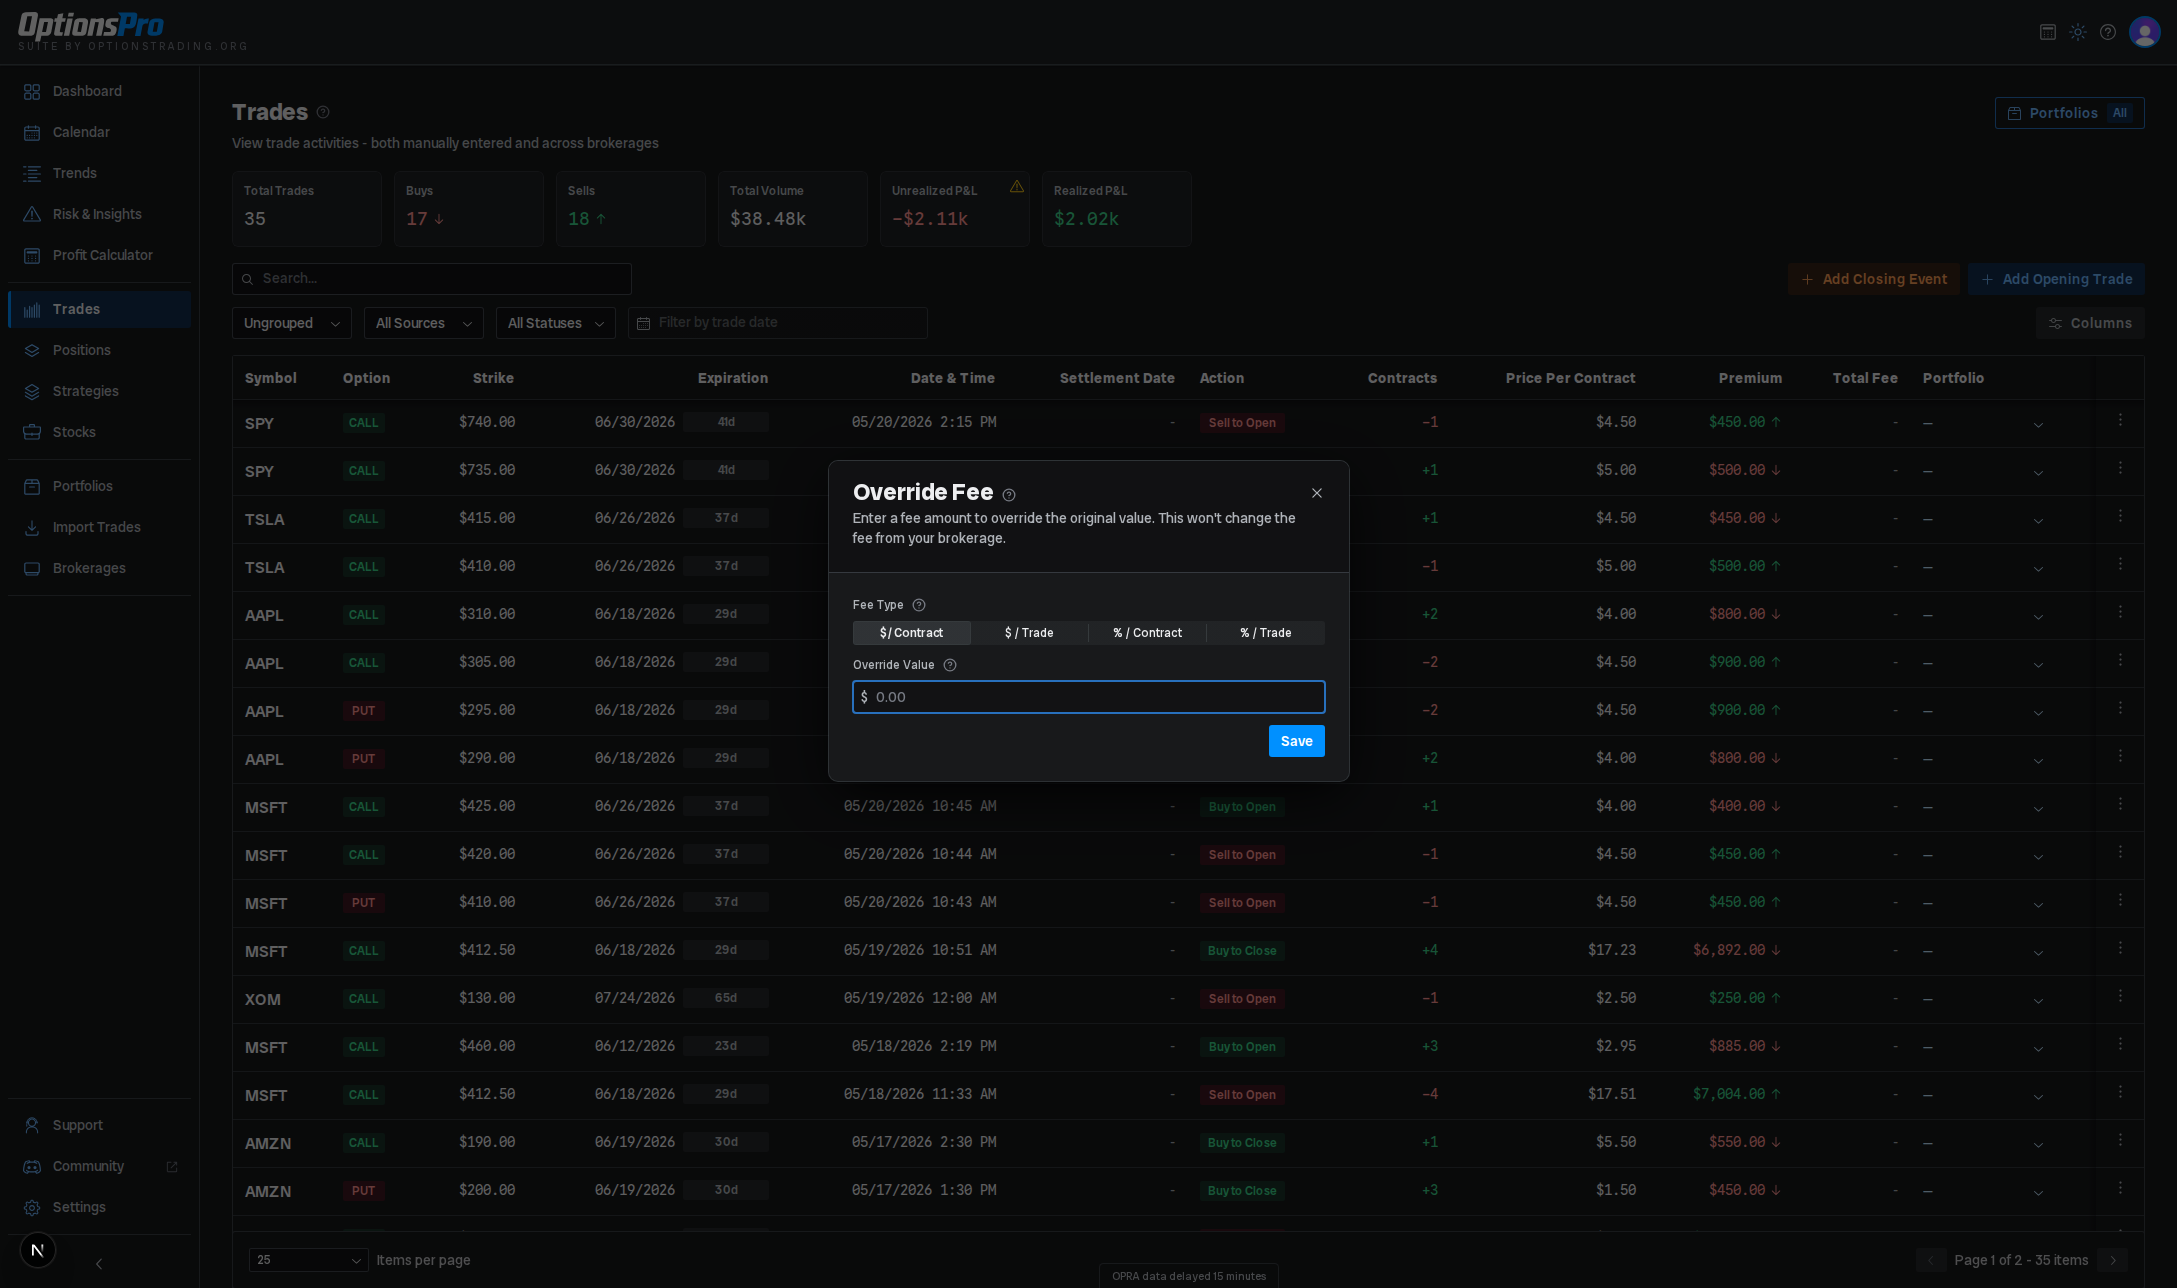Open Portfolios in the sidebar
The width and height of the screenshot is (2177, 1288).
pyautogui.click(x=99, y=486)
